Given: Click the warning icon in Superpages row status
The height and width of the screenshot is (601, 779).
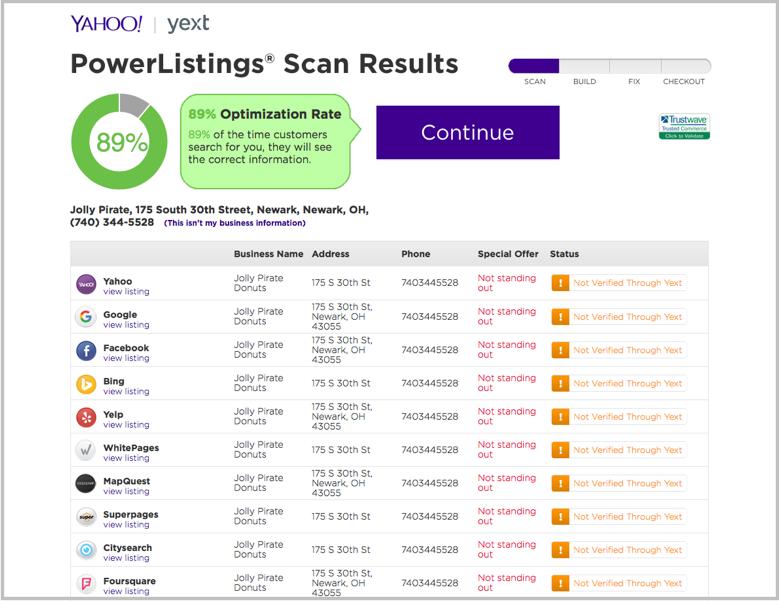Looking at the screenshot, I should (560, 517).
